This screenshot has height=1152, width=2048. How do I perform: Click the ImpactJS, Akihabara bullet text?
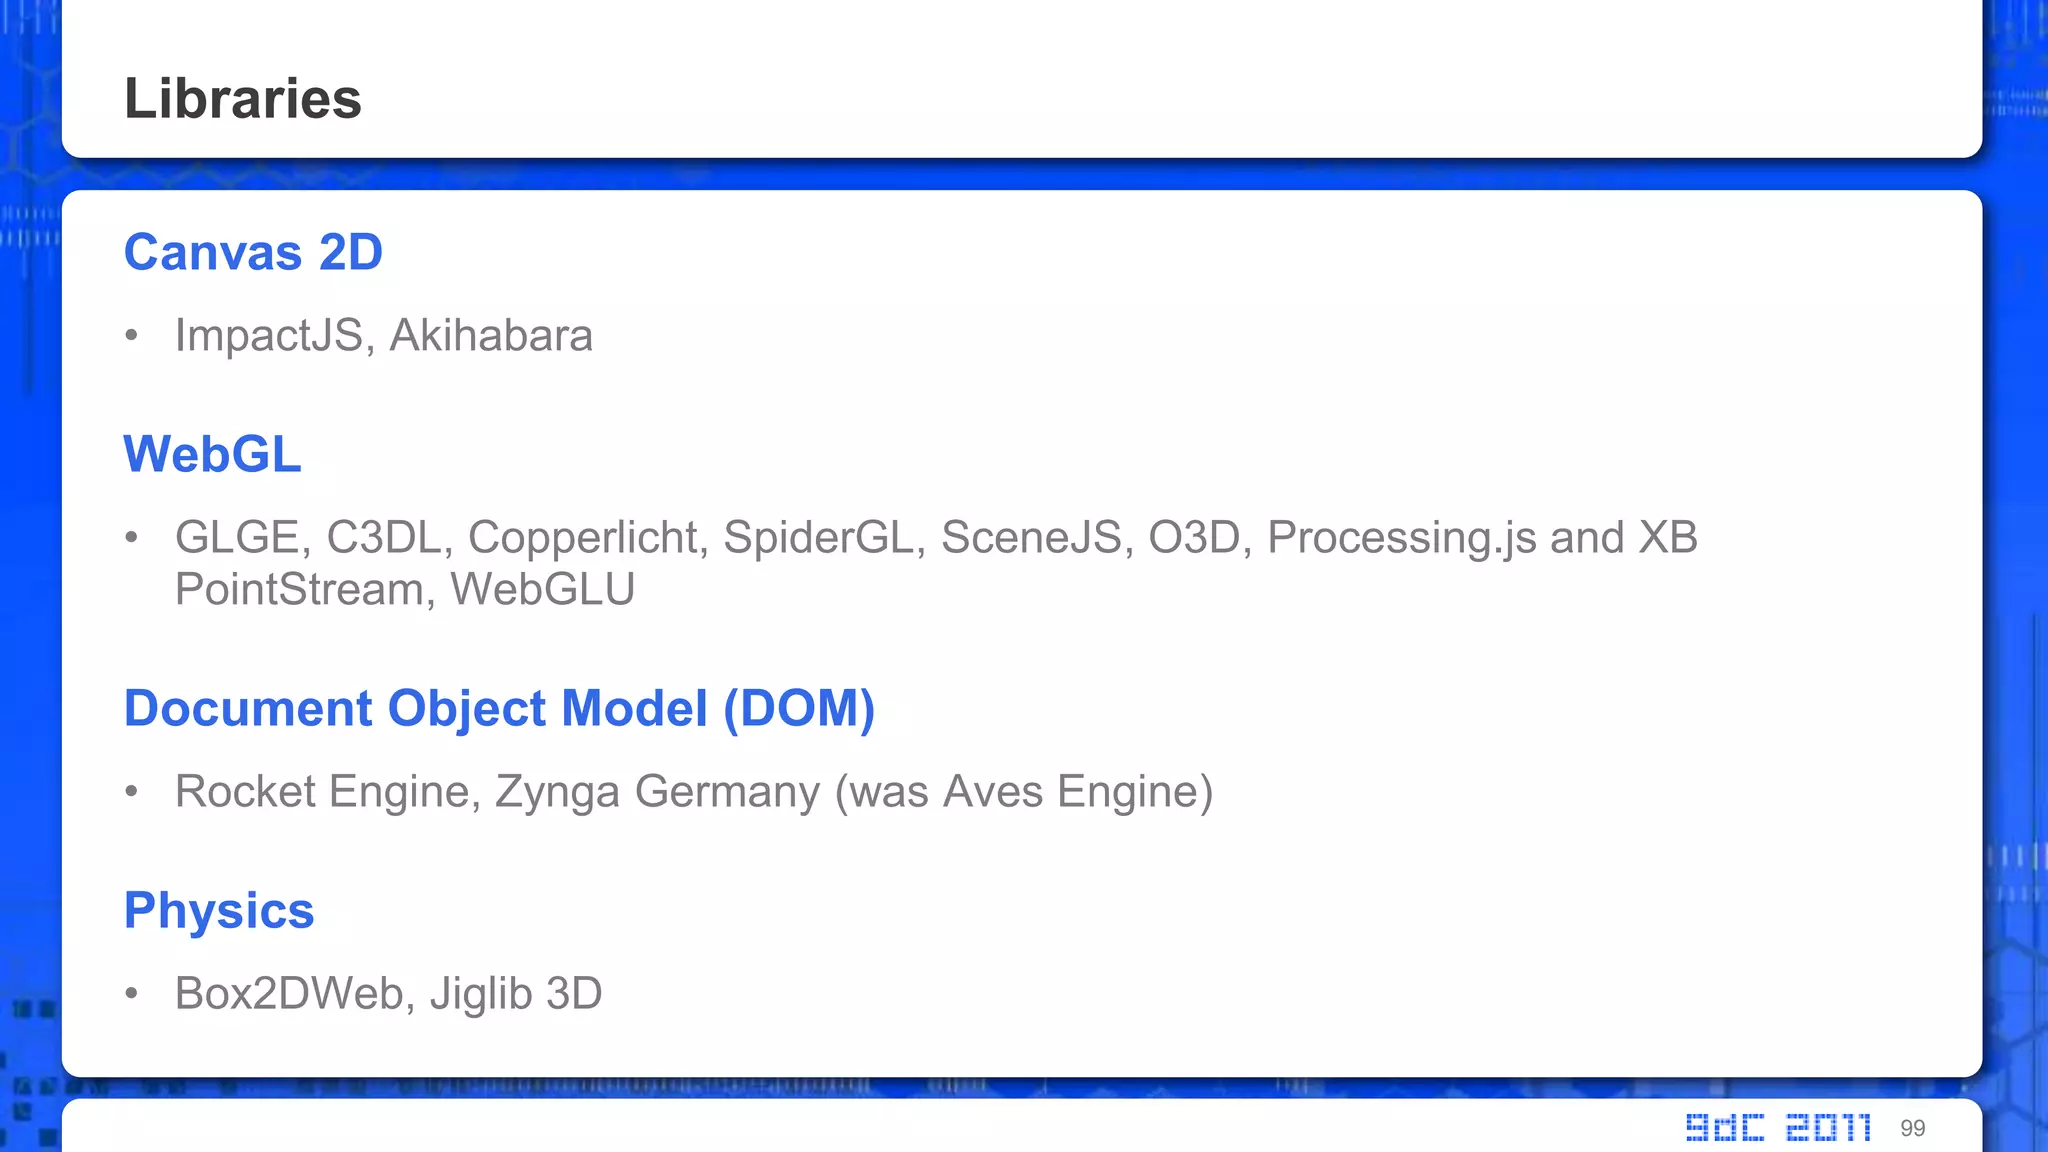[x=383, y=335]
